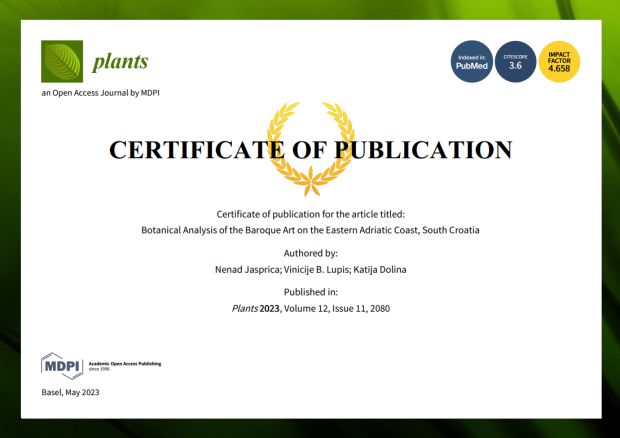Select the italic 'plants' journal name
The image size is (620, 438).
[x=120, y=62]
